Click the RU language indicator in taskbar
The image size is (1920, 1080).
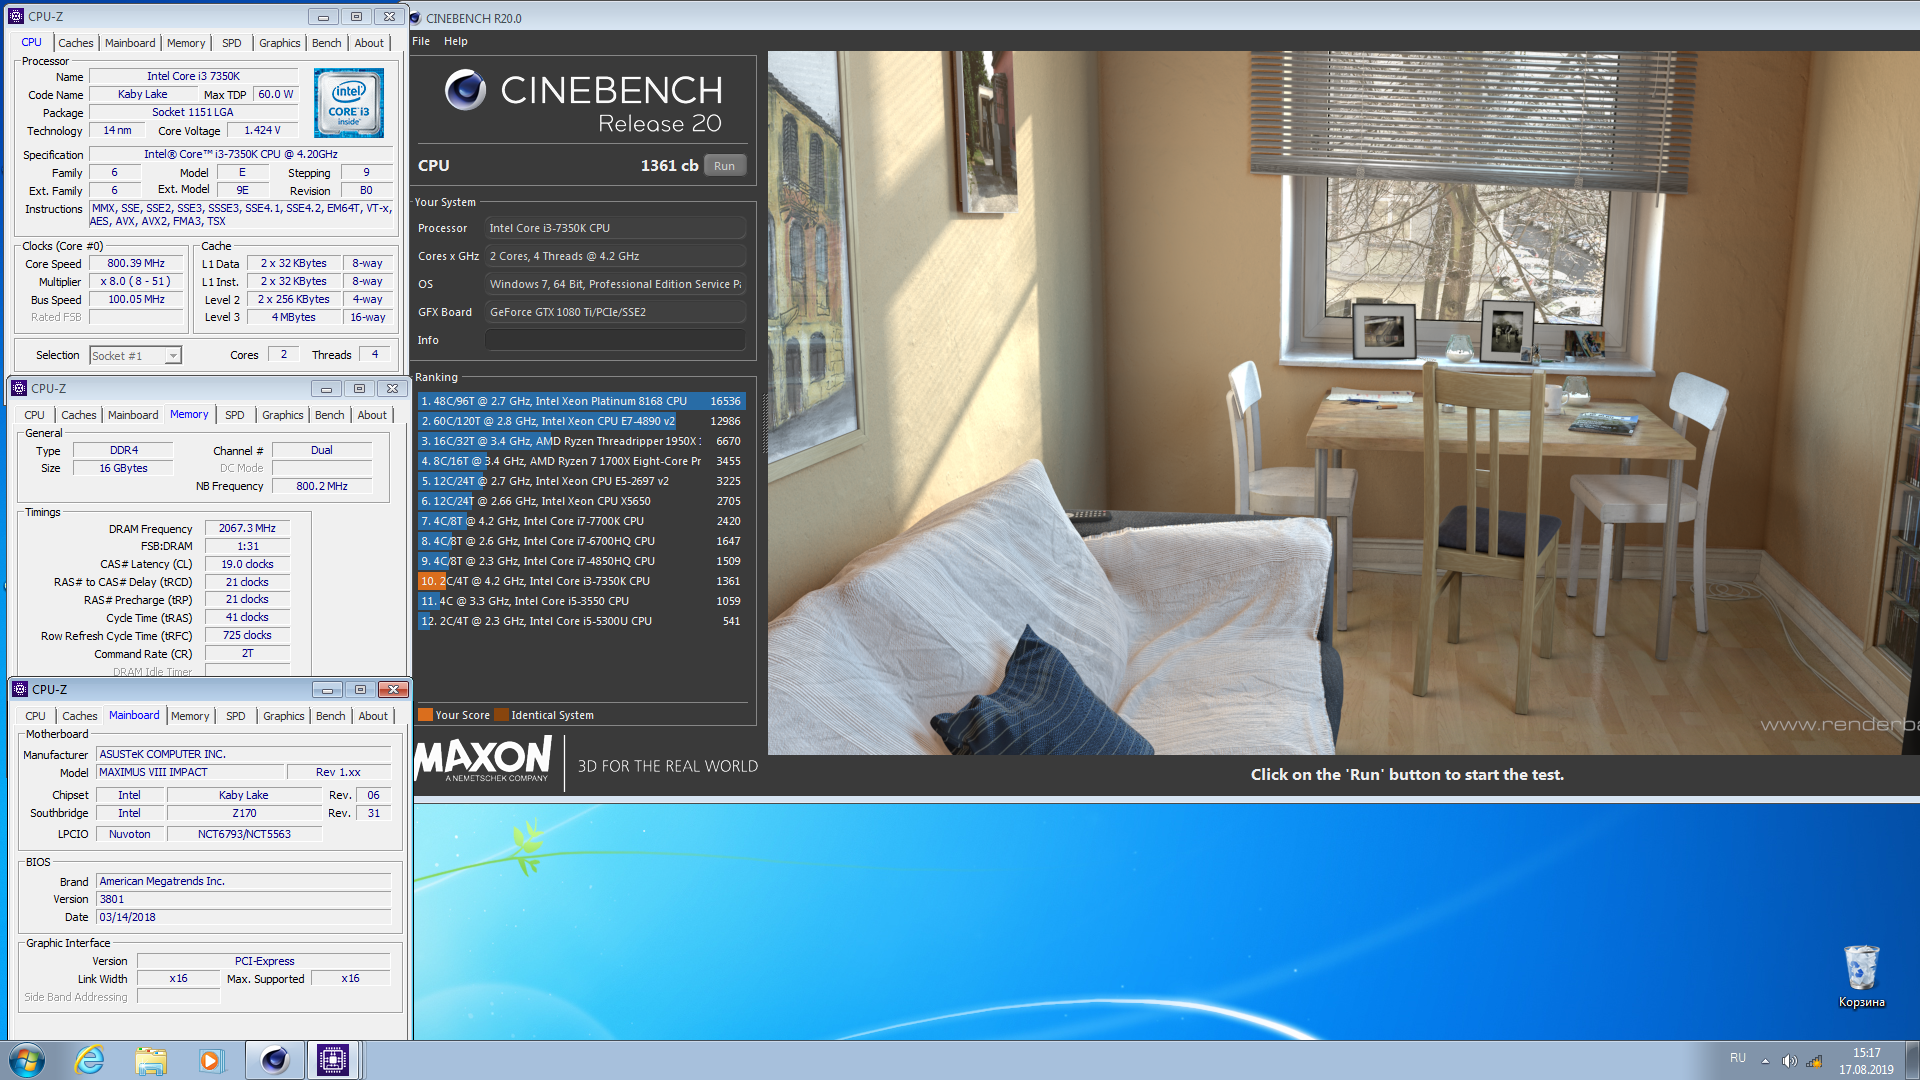[1738, 1058]
